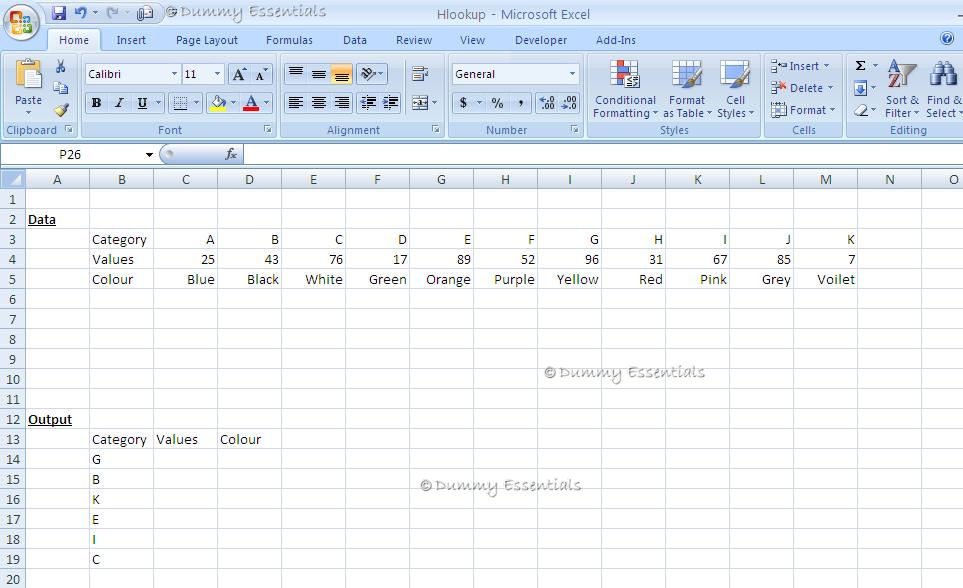Toggle Bold formatting

(x=96, y=103)
